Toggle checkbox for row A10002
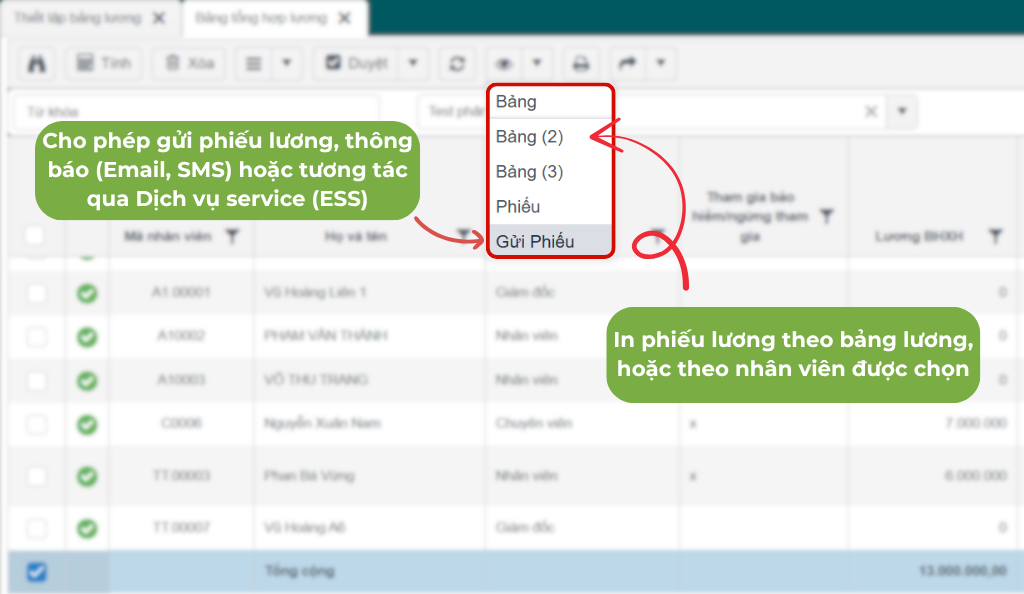This screenshot has height=594, width=1024. [x=37, y=337]
